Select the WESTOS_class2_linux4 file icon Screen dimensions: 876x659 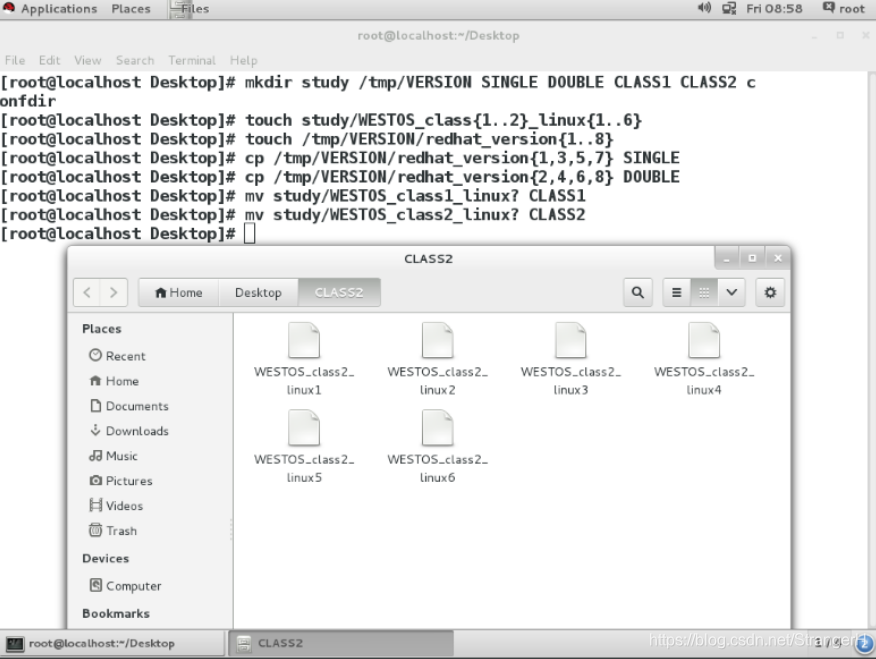click(704, 340)
